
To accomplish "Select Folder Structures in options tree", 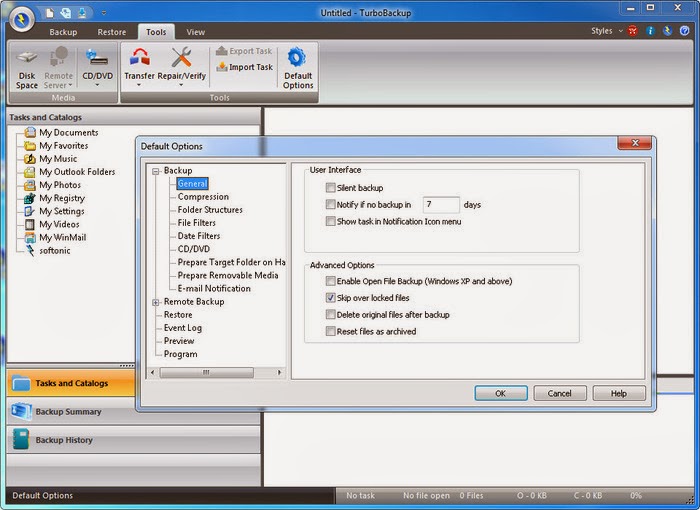I will [x=210, y=209].
